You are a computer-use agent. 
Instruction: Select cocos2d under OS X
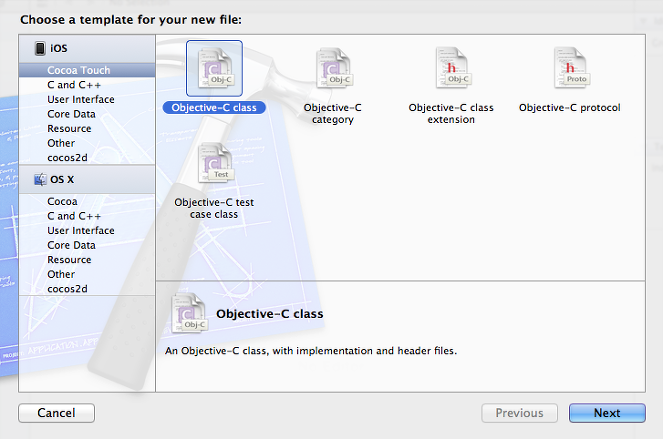[x=87, y=288]
